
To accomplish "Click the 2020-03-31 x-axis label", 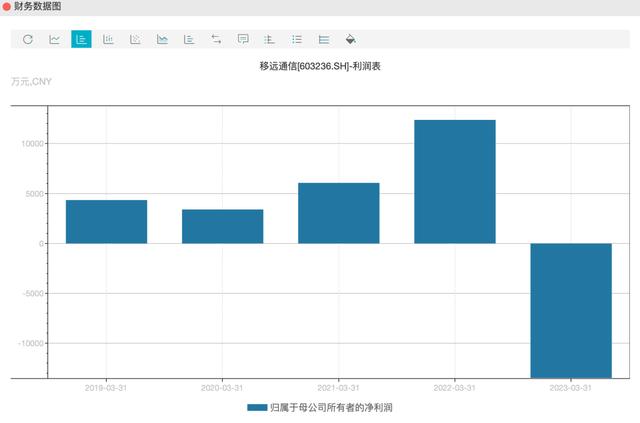I will (222, 388).
